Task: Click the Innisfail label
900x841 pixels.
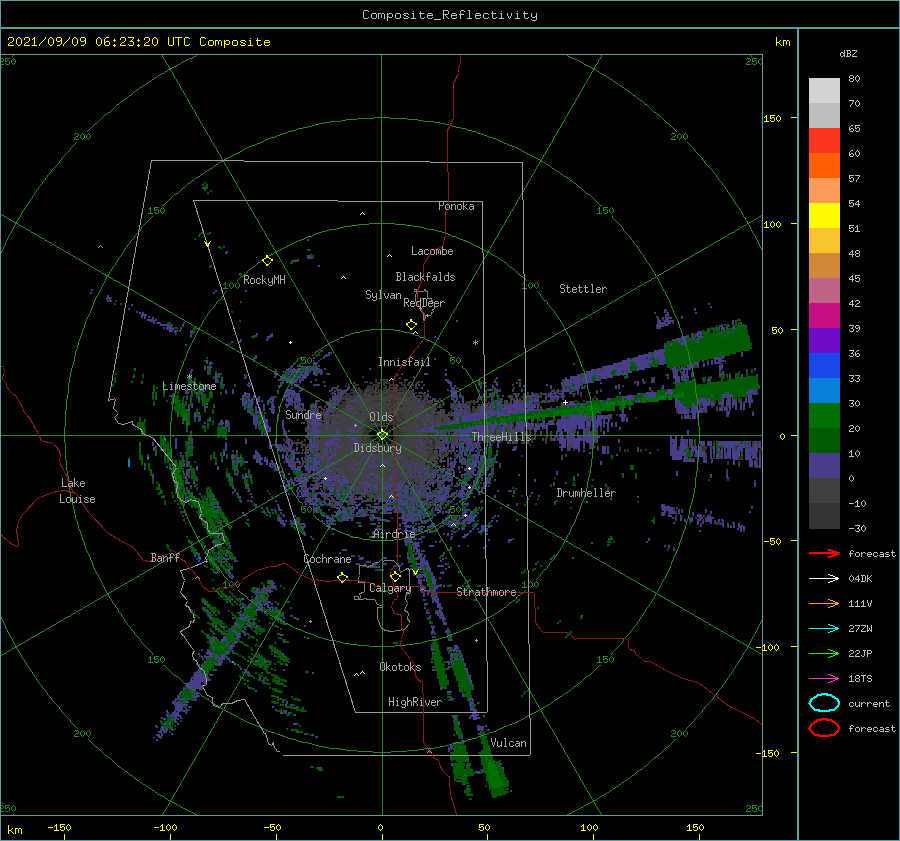Action: pyautogui.click(x=404, y=362)
